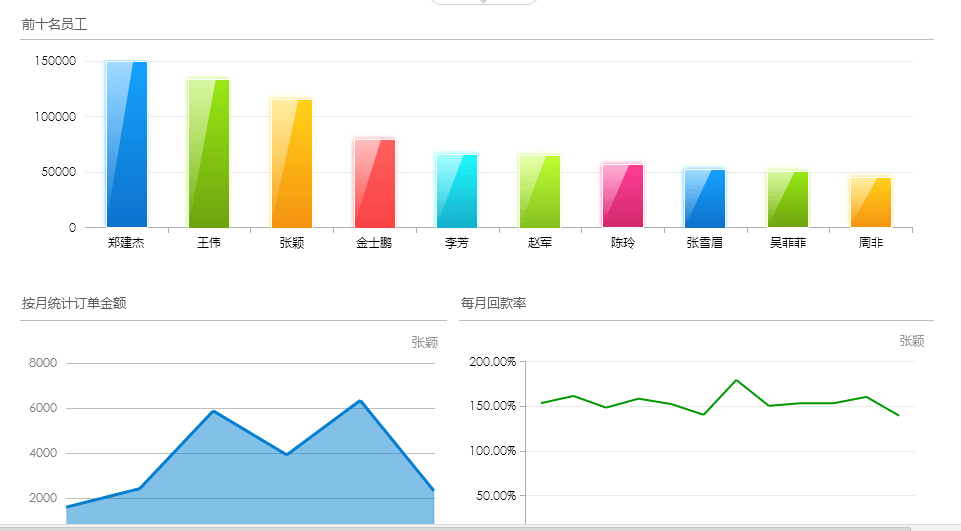Select the orange bar for 周非
Screen dimensions: 961x531
pyautogui.click(x=870, y=202)
